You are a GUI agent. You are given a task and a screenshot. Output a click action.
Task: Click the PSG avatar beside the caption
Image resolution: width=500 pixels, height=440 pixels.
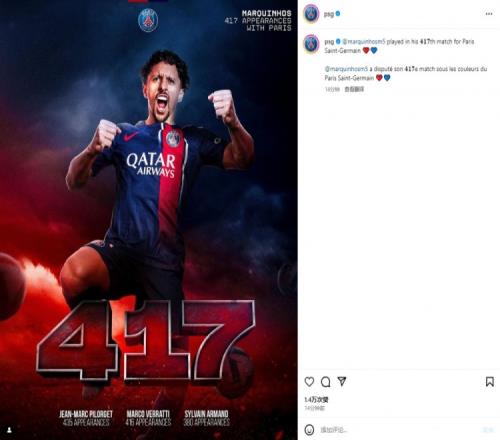click(311, 43)
